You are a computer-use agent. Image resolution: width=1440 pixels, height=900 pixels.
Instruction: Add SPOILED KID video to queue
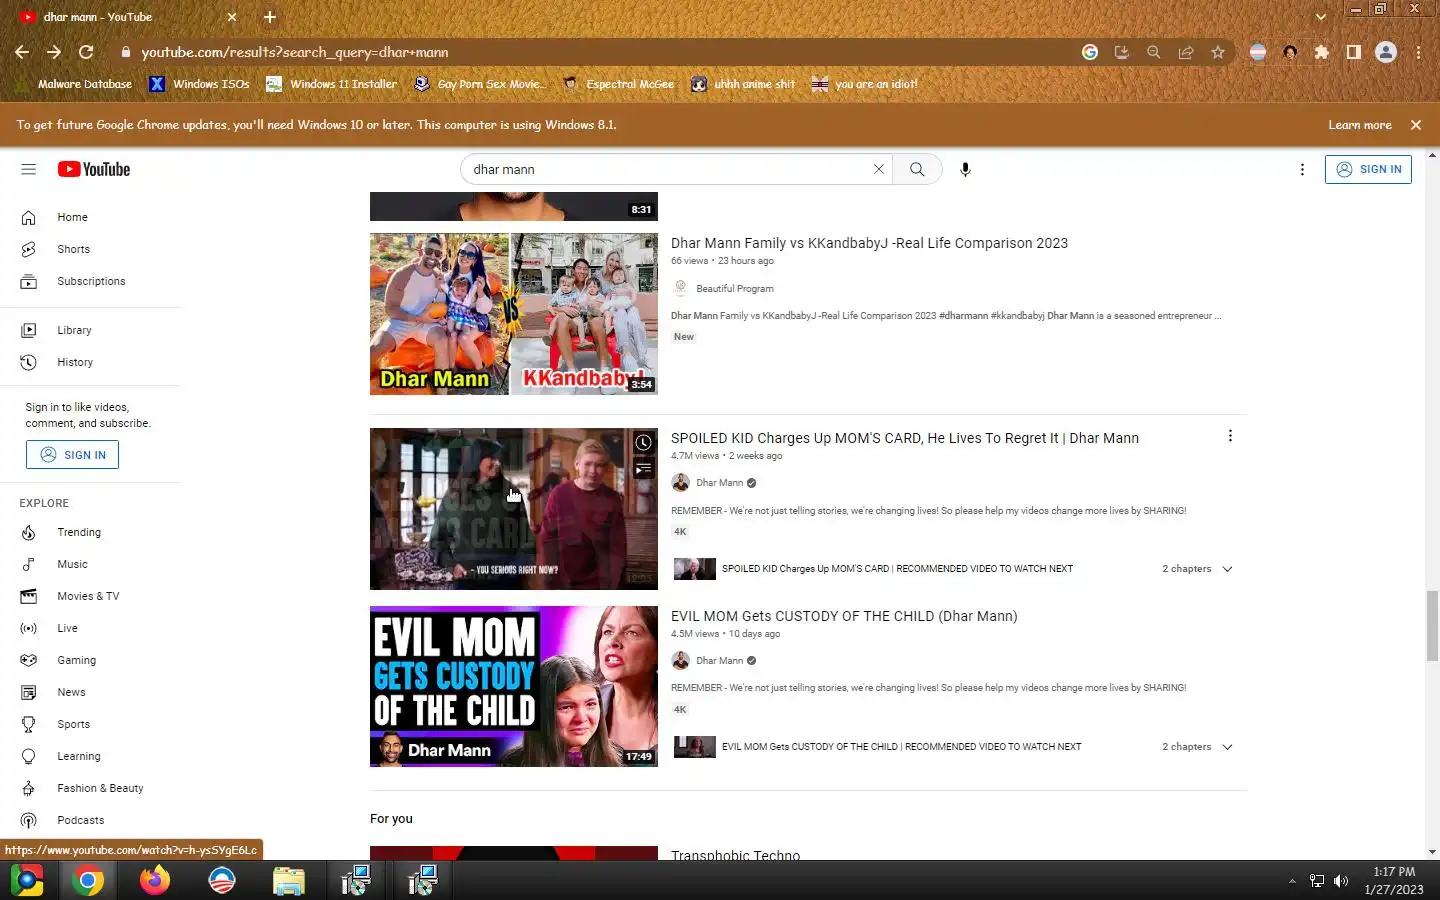(643, 468)
